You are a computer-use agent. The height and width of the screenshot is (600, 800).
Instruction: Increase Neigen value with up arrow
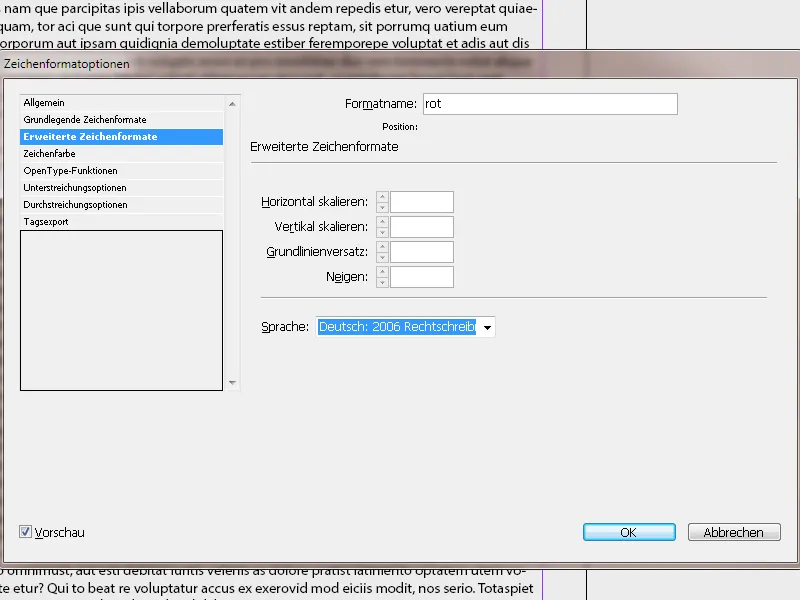382,272
